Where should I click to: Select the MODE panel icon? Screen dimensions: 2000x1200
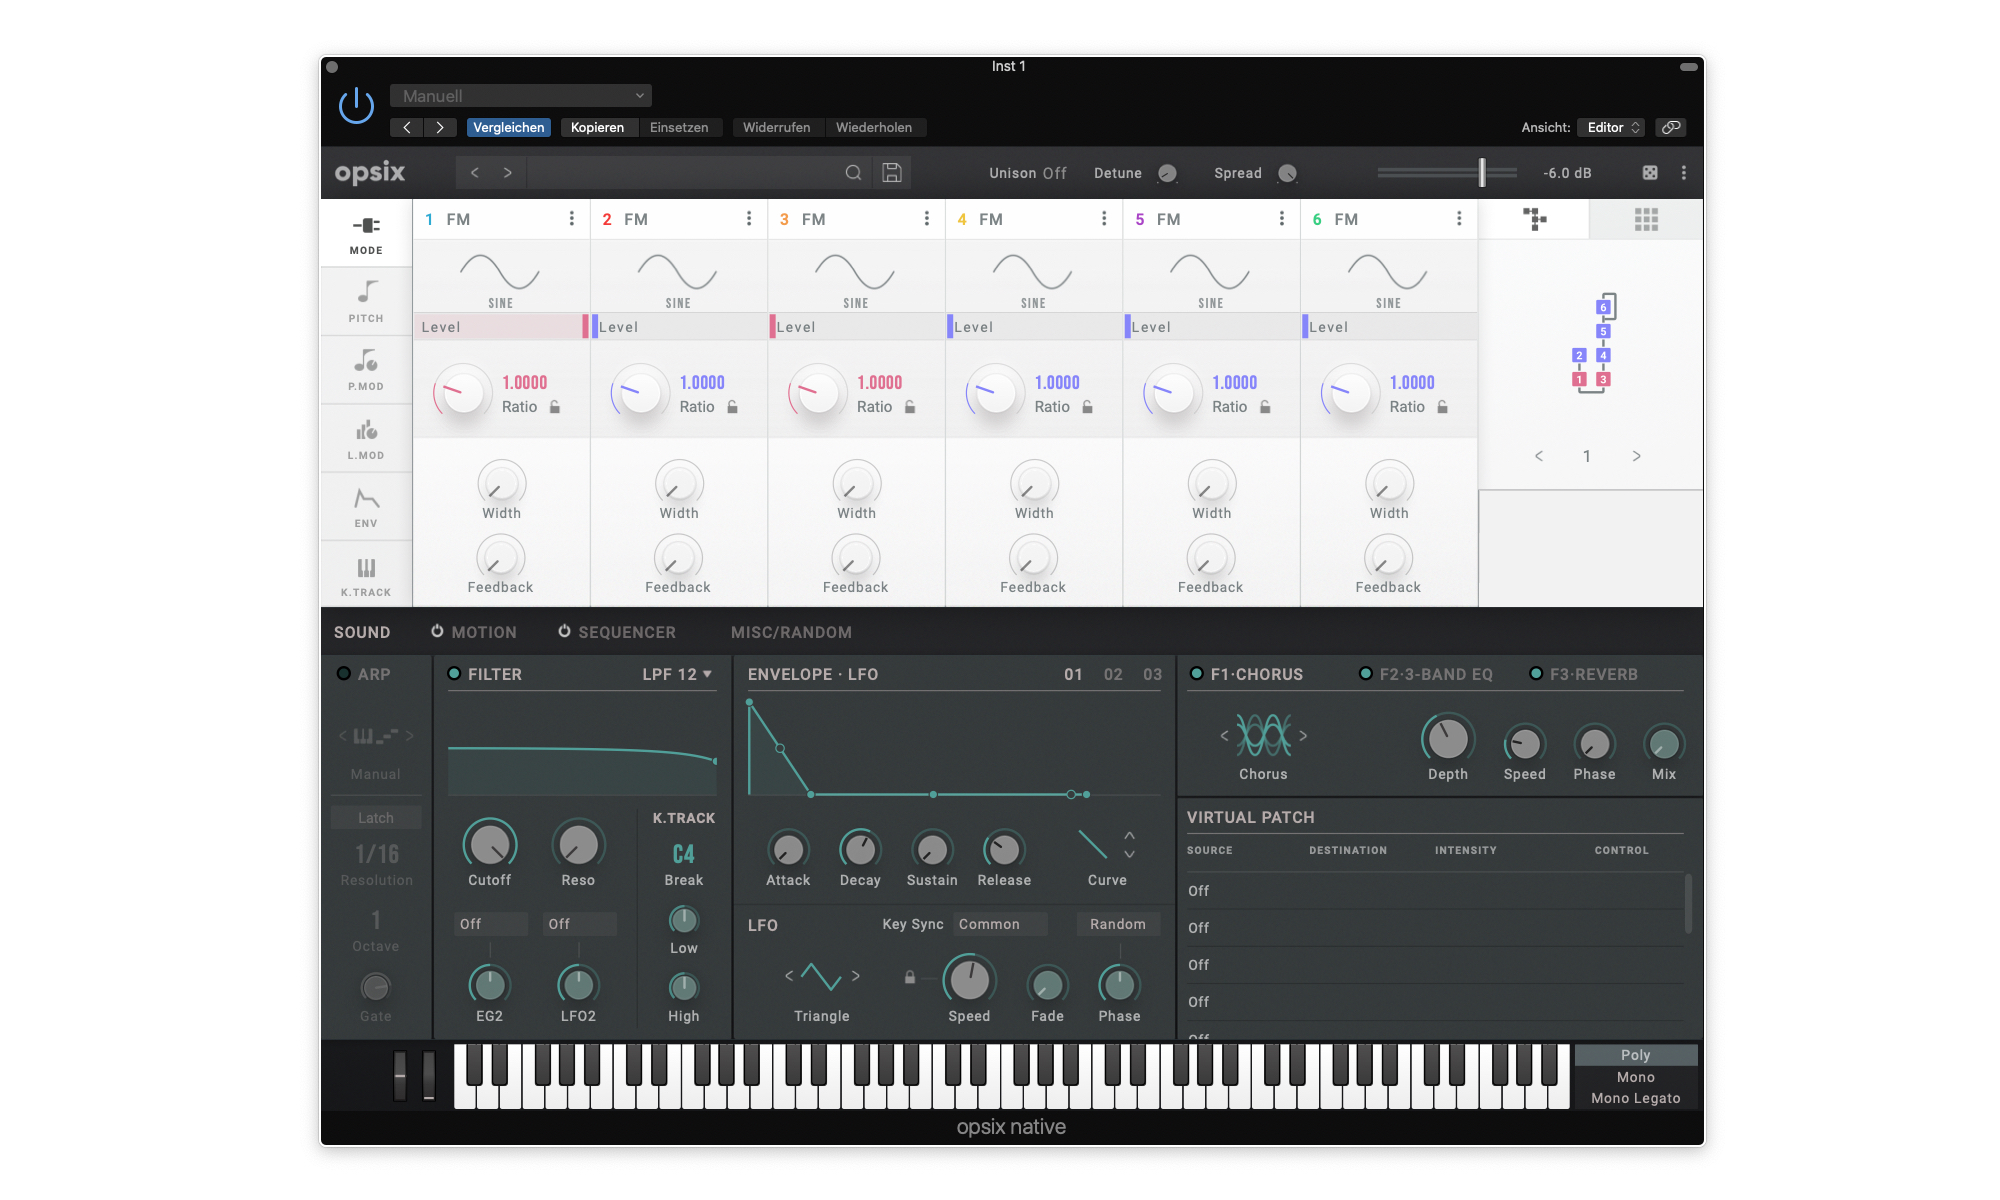tap(366, 232)
